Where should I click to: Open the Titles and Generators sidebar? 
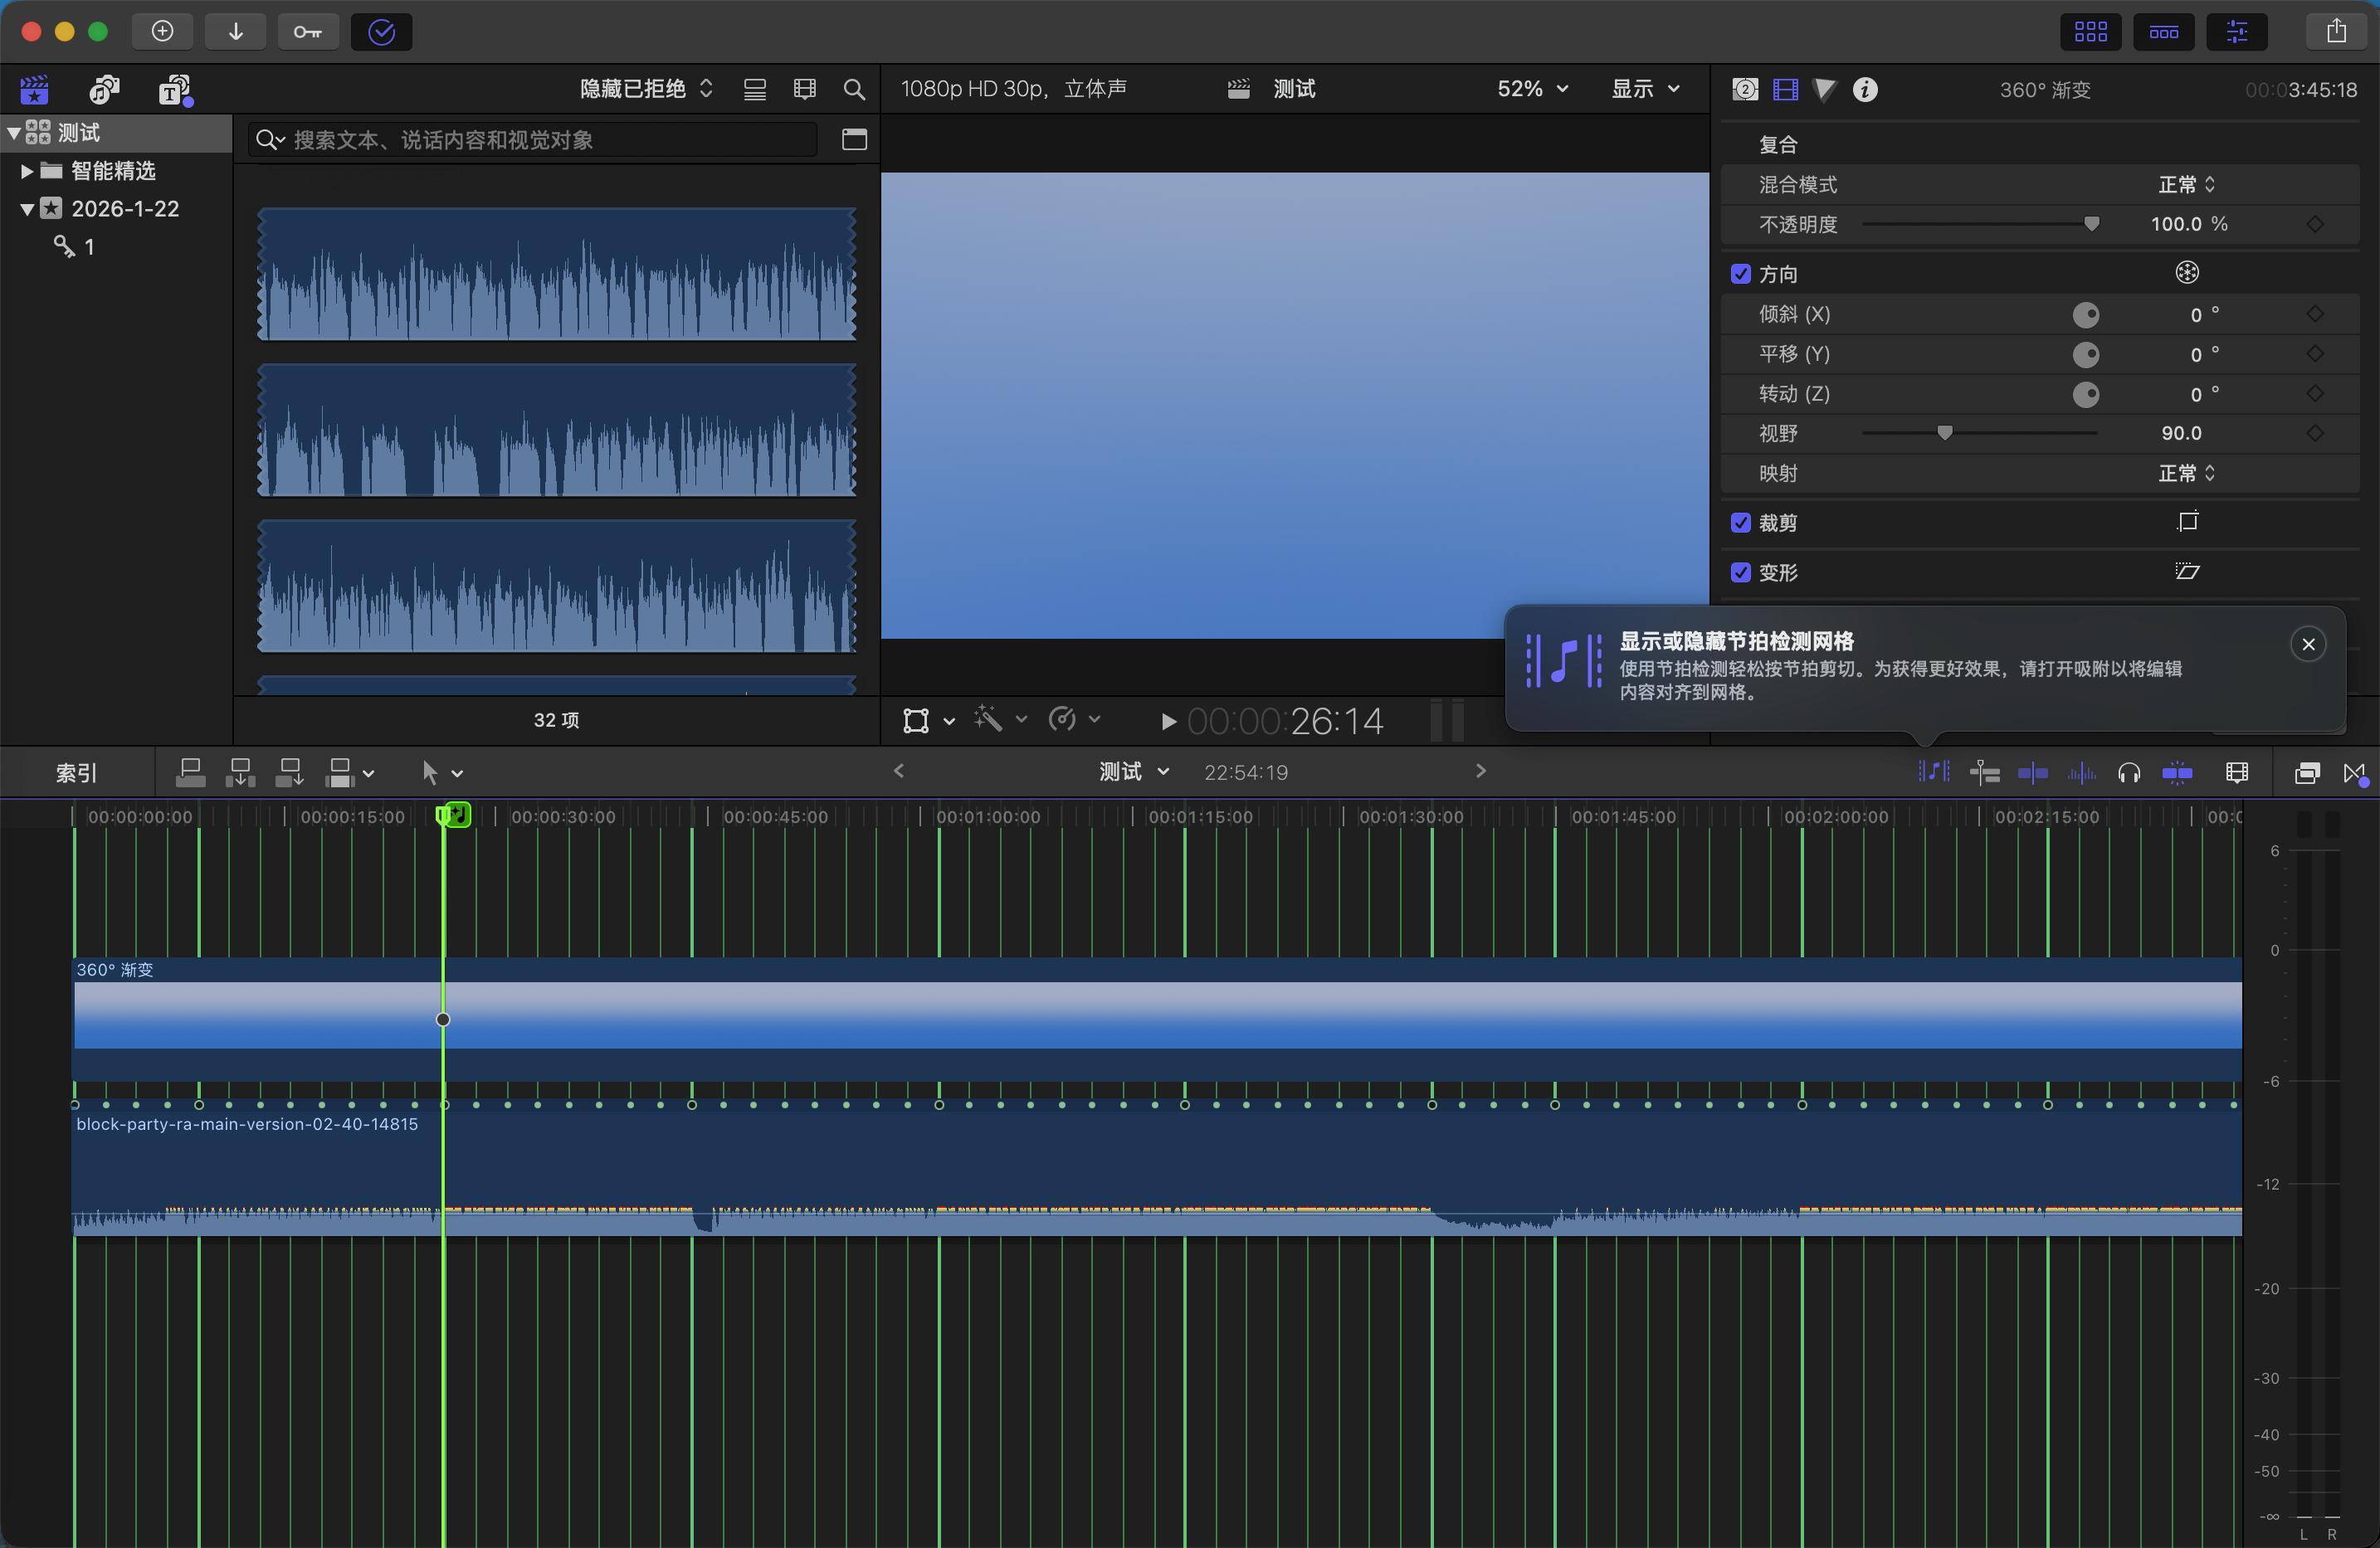point(175,90)
